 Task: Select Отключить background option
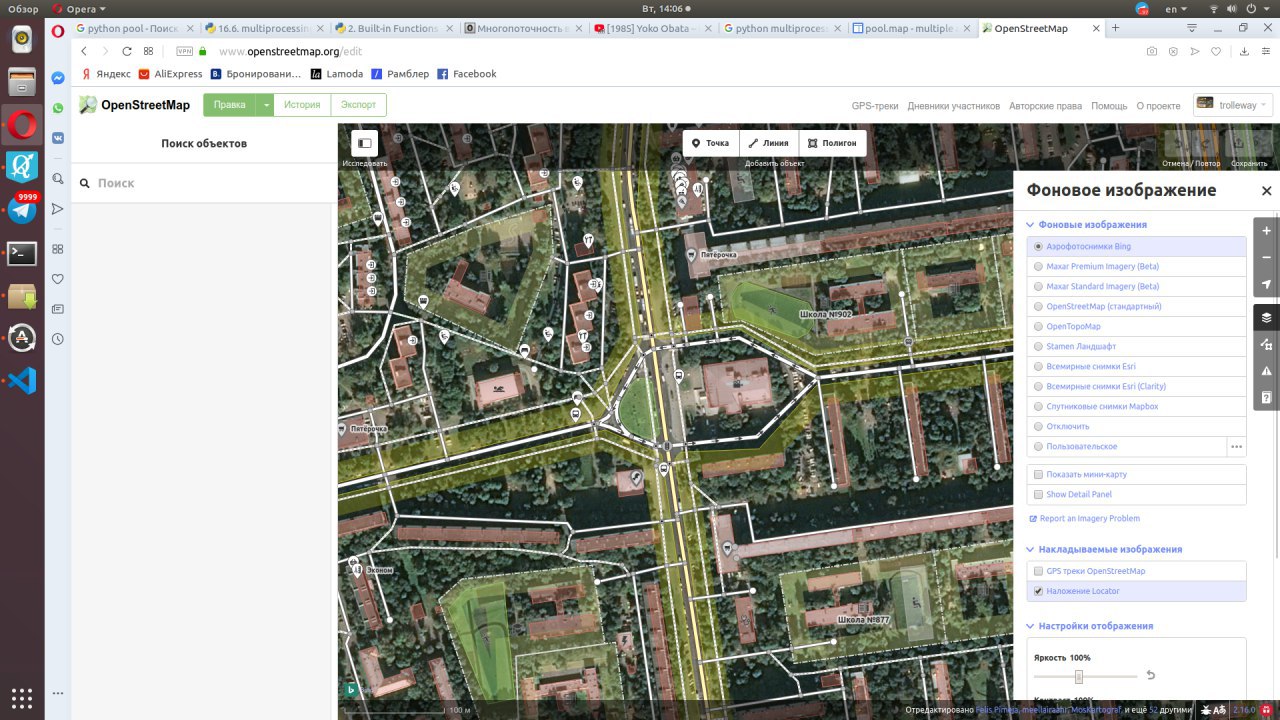click(x=1137, y=426)
